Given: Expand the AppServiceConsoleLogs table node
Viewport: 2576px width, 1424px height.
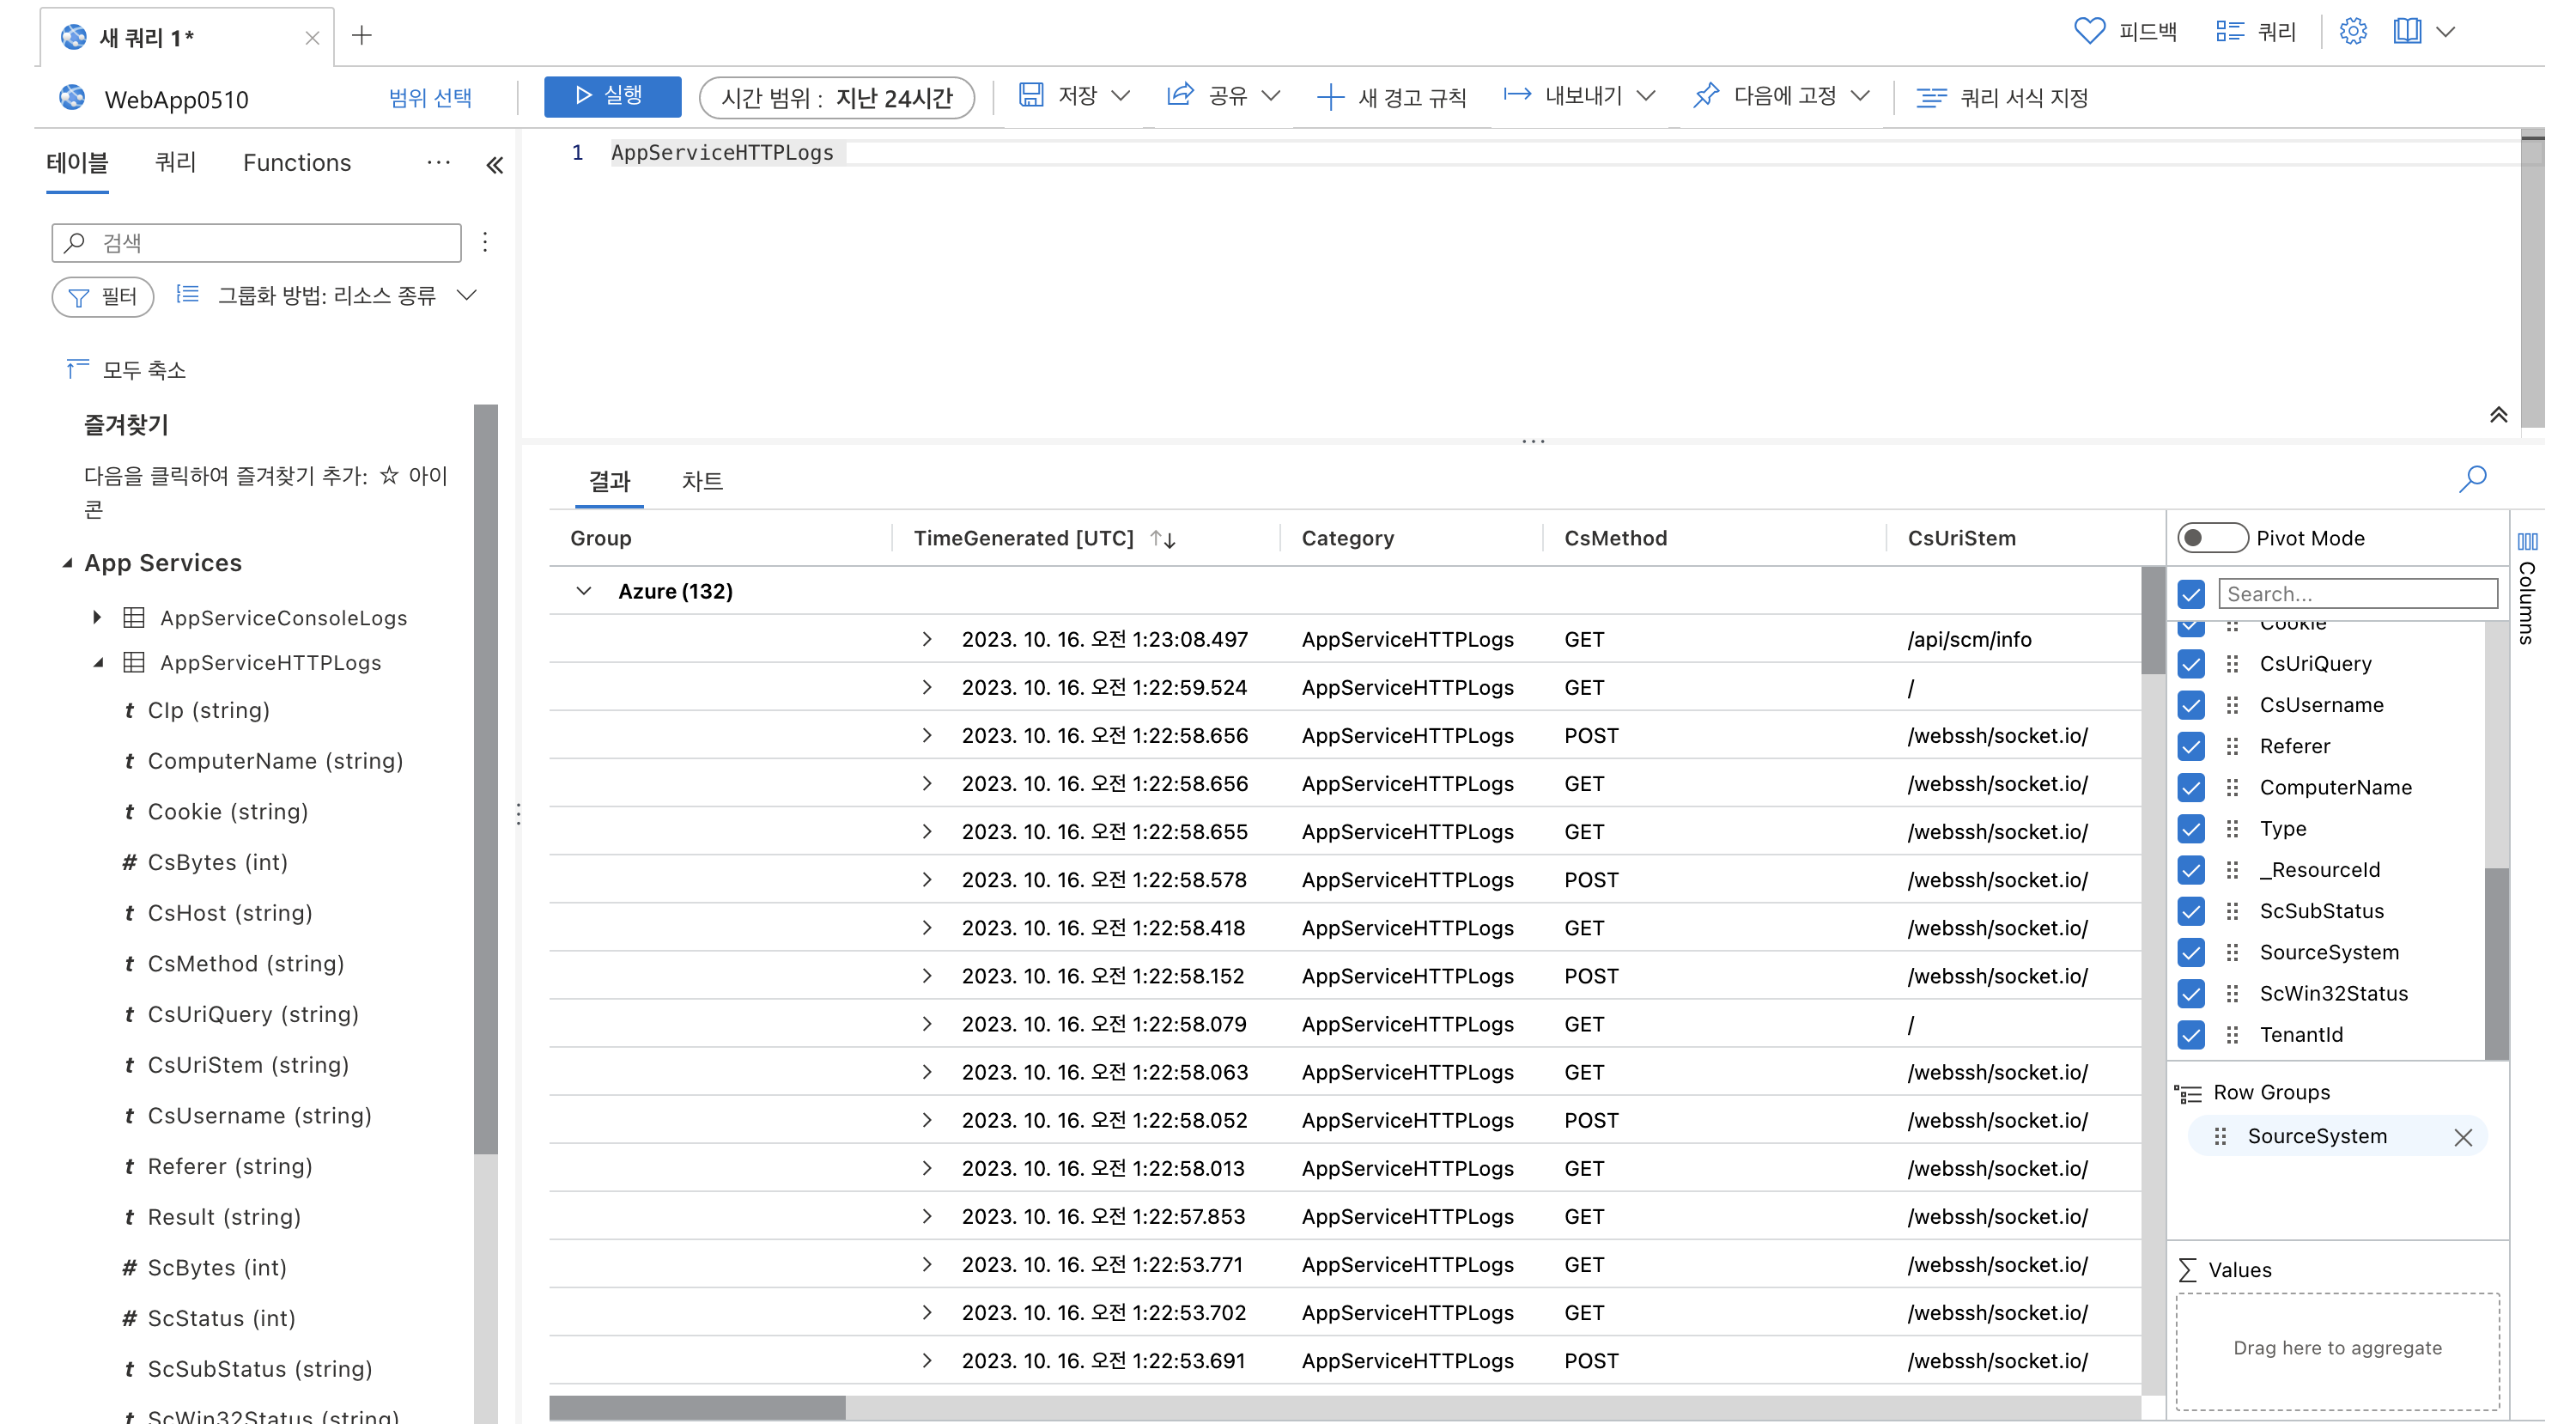Looking at the screenshot, I should (97, 617).
